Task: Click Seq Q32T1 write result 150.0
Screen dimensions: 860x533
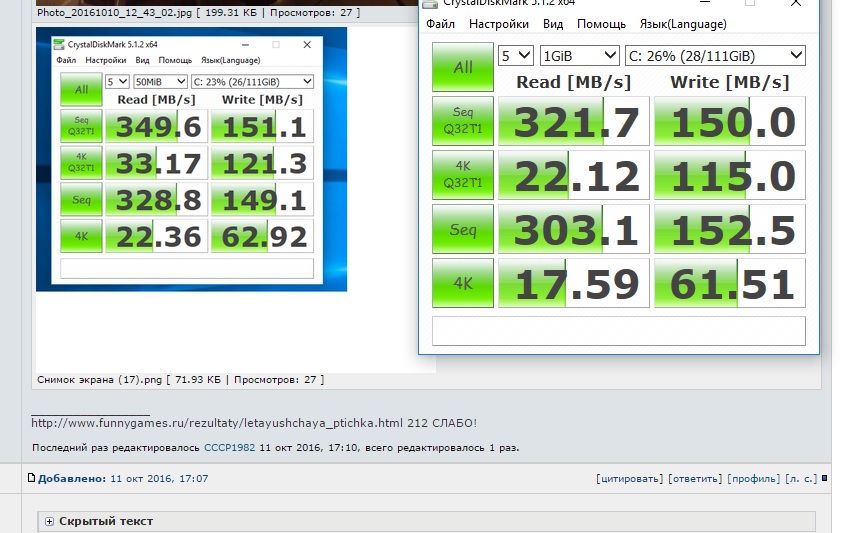Action: [730, 121]
